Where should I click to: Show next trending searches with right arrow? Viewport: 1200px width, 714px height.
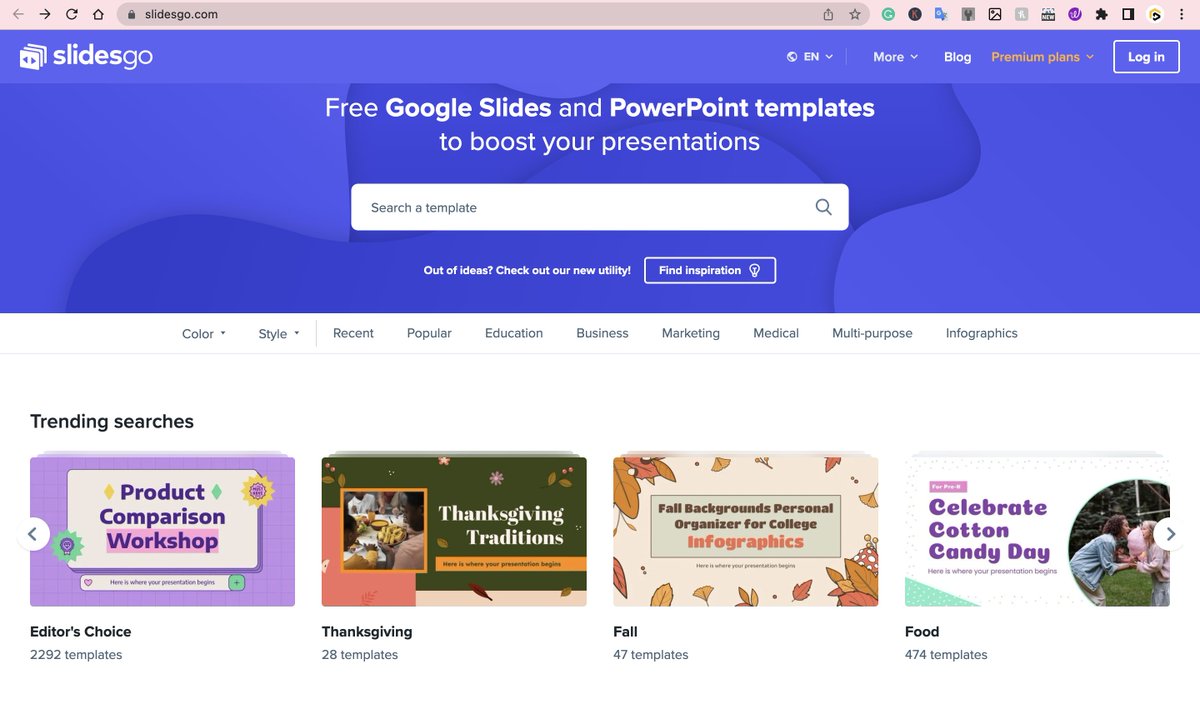click(1169, 534)
